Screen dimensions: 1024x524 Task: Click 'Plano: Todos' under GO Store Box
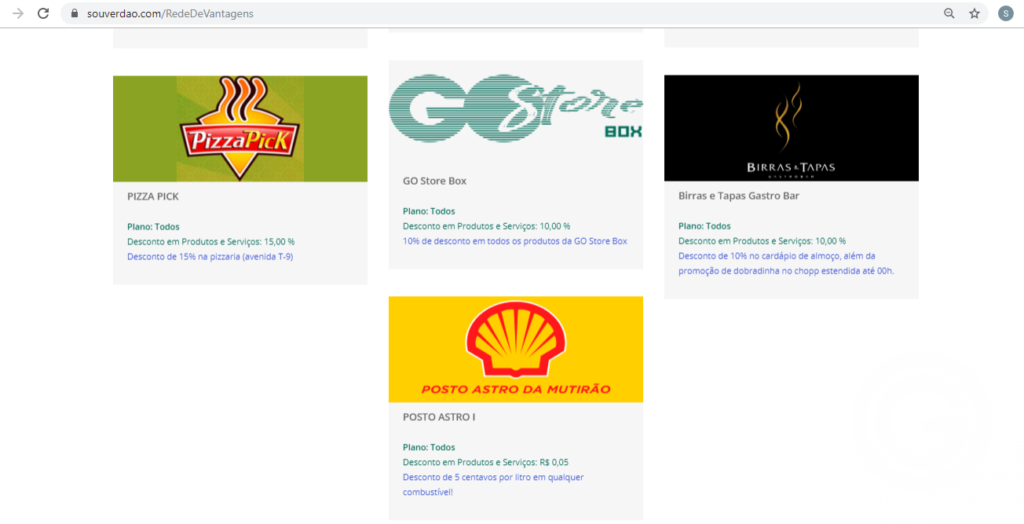[429, 211]
